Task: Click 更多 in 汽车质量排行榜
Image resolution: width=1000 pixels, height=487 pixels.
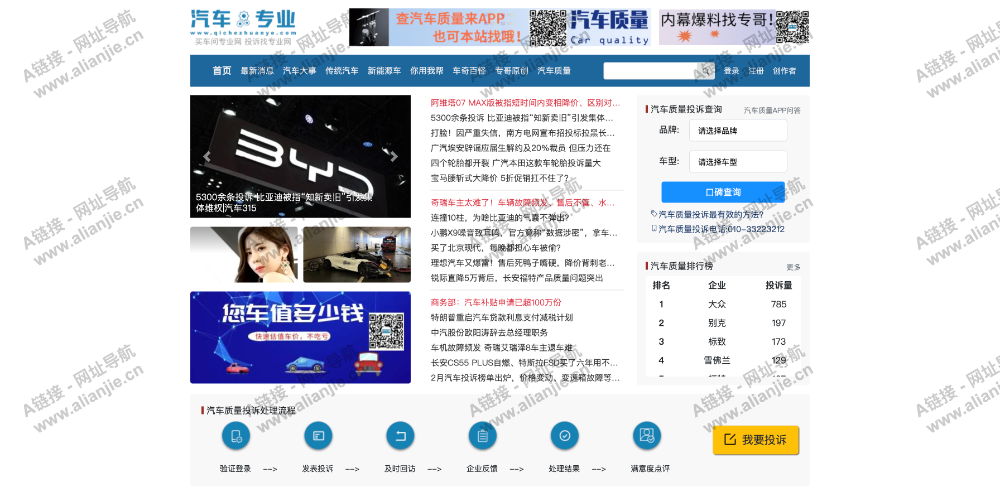Action: pyautogui.click(x=793, y=267)
